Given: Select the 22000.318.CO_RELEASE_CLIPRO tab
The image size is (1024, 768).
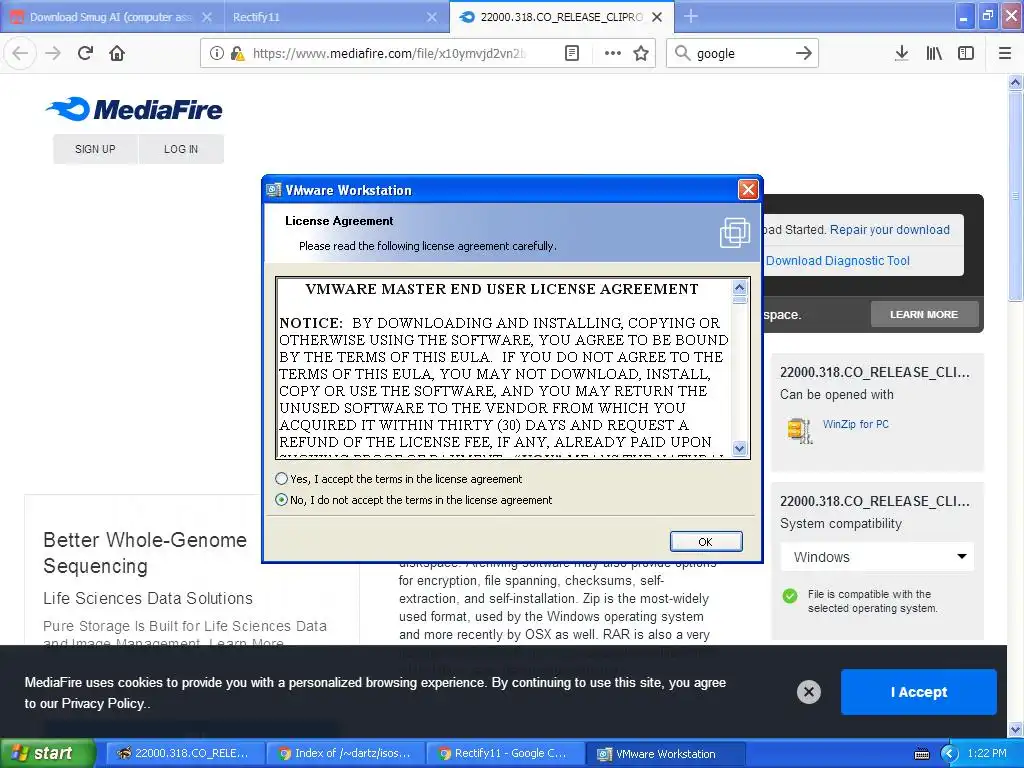Looking at the screenshot, I should pyautogui.click(x=562, y=17).
